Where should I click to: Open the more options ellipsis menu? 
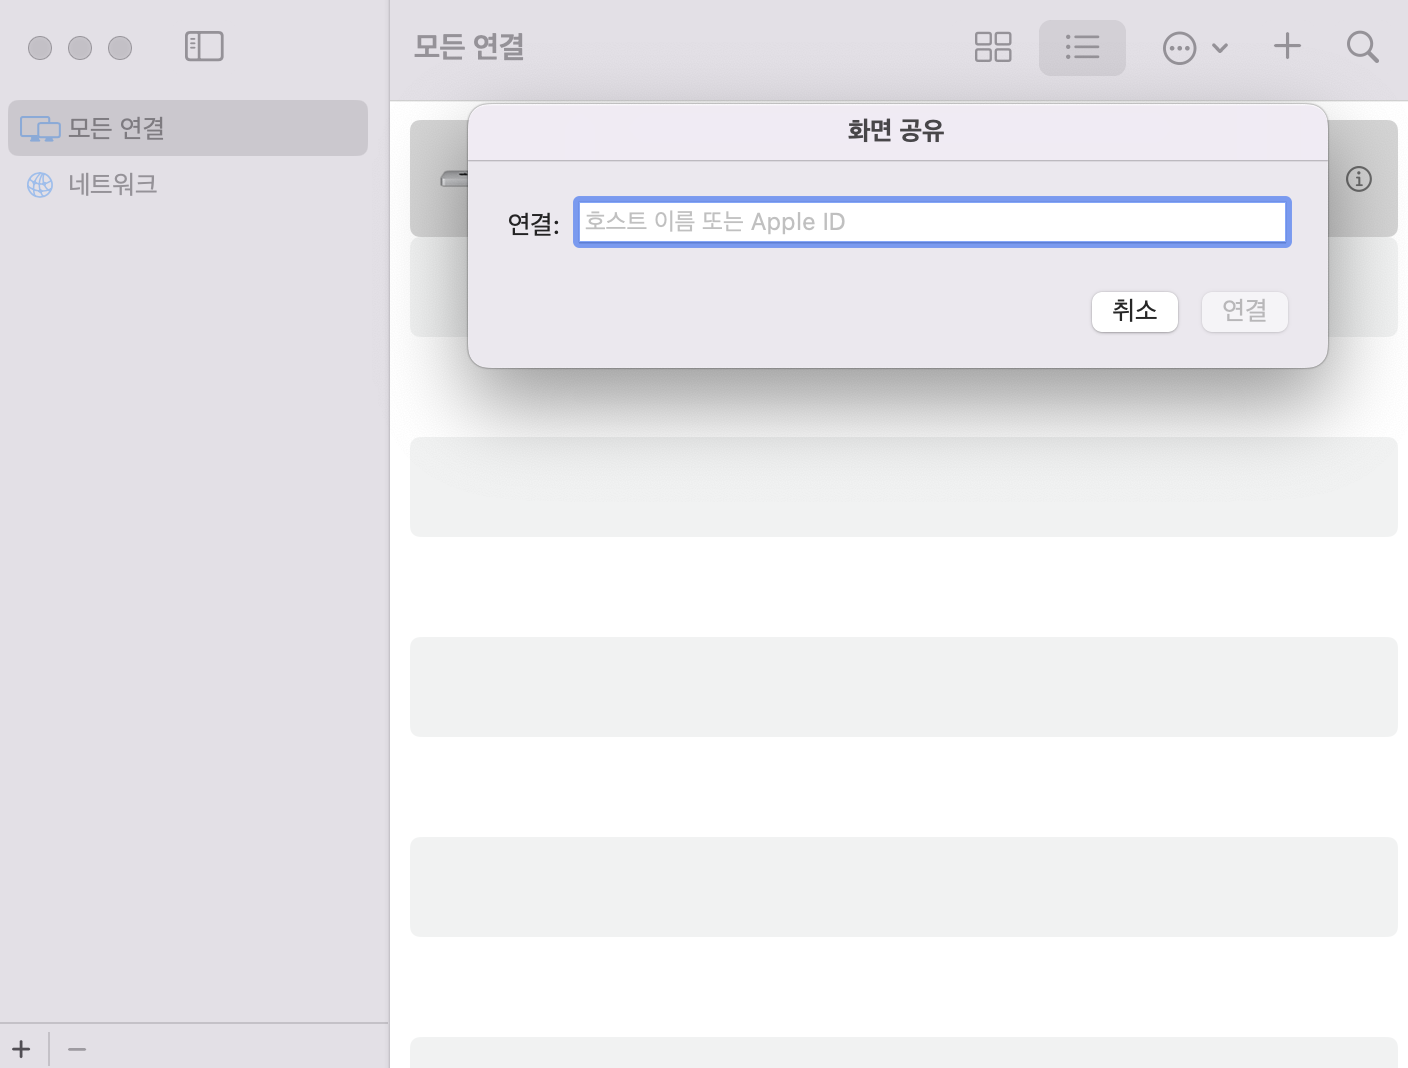tap(1195, 48)
